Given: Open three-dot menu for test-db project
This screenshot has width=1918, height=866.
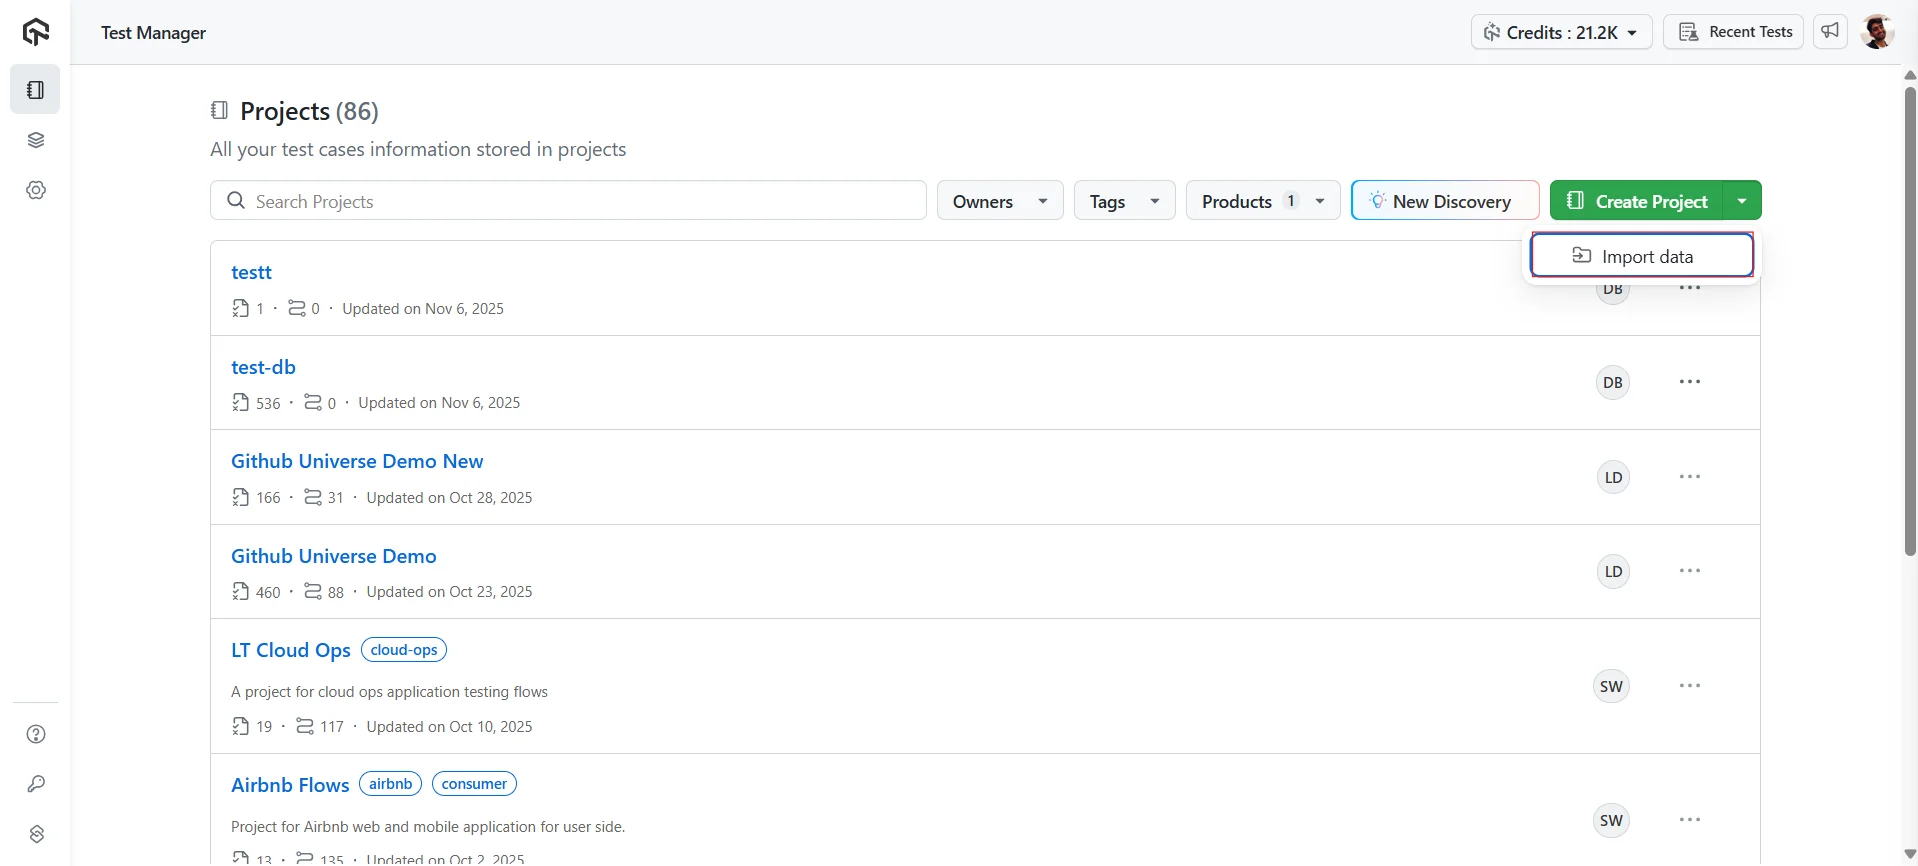Looking at the screenshot, I should click(1690, 382).
